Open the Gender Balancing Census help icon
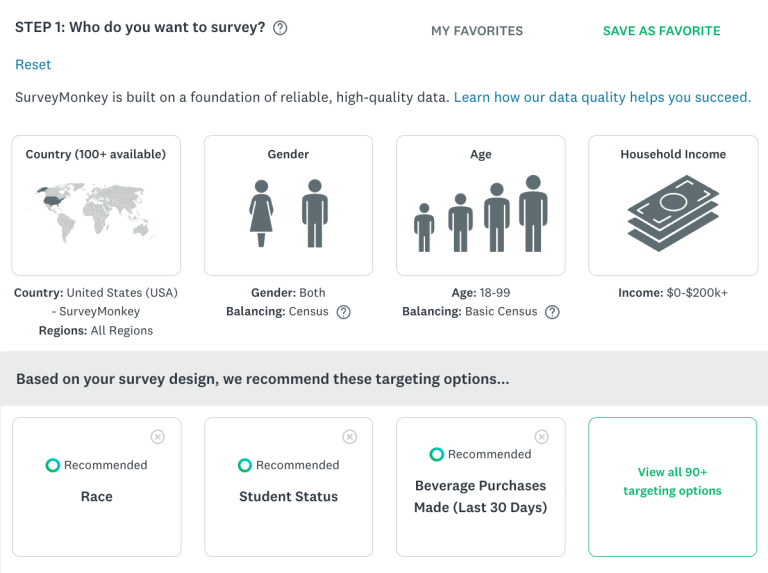Image resolution: width=768 pixels, height=573 pixels. pos(344,312)
